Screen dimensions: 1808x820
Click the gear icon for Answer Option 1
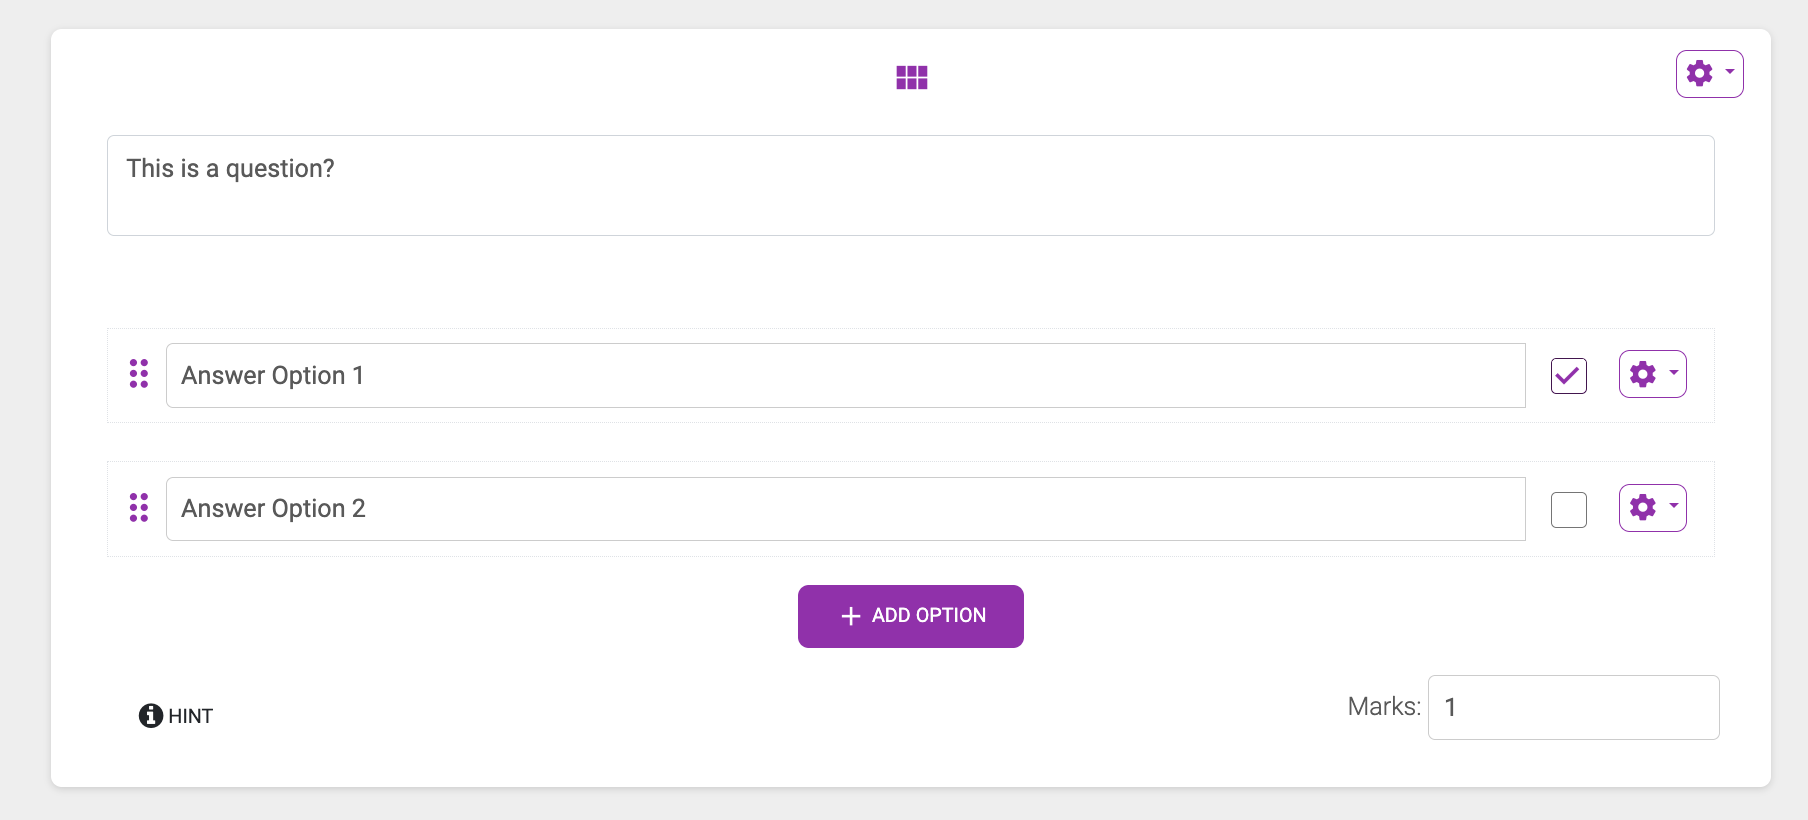coord(1642,374)
